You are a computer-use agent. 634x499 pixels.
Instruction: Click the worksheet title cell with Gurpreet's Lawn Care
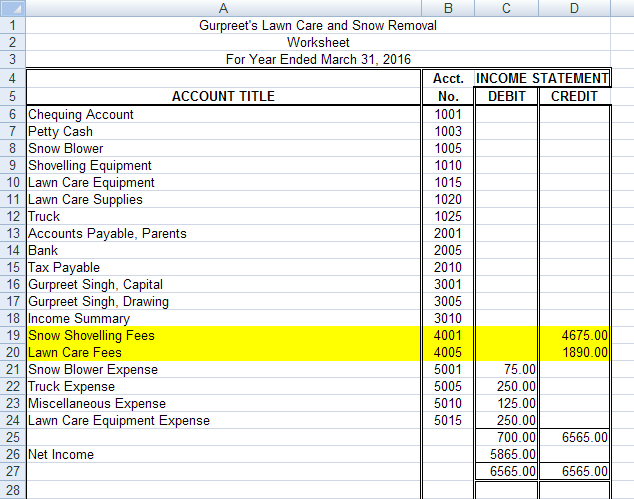[318, 26]
